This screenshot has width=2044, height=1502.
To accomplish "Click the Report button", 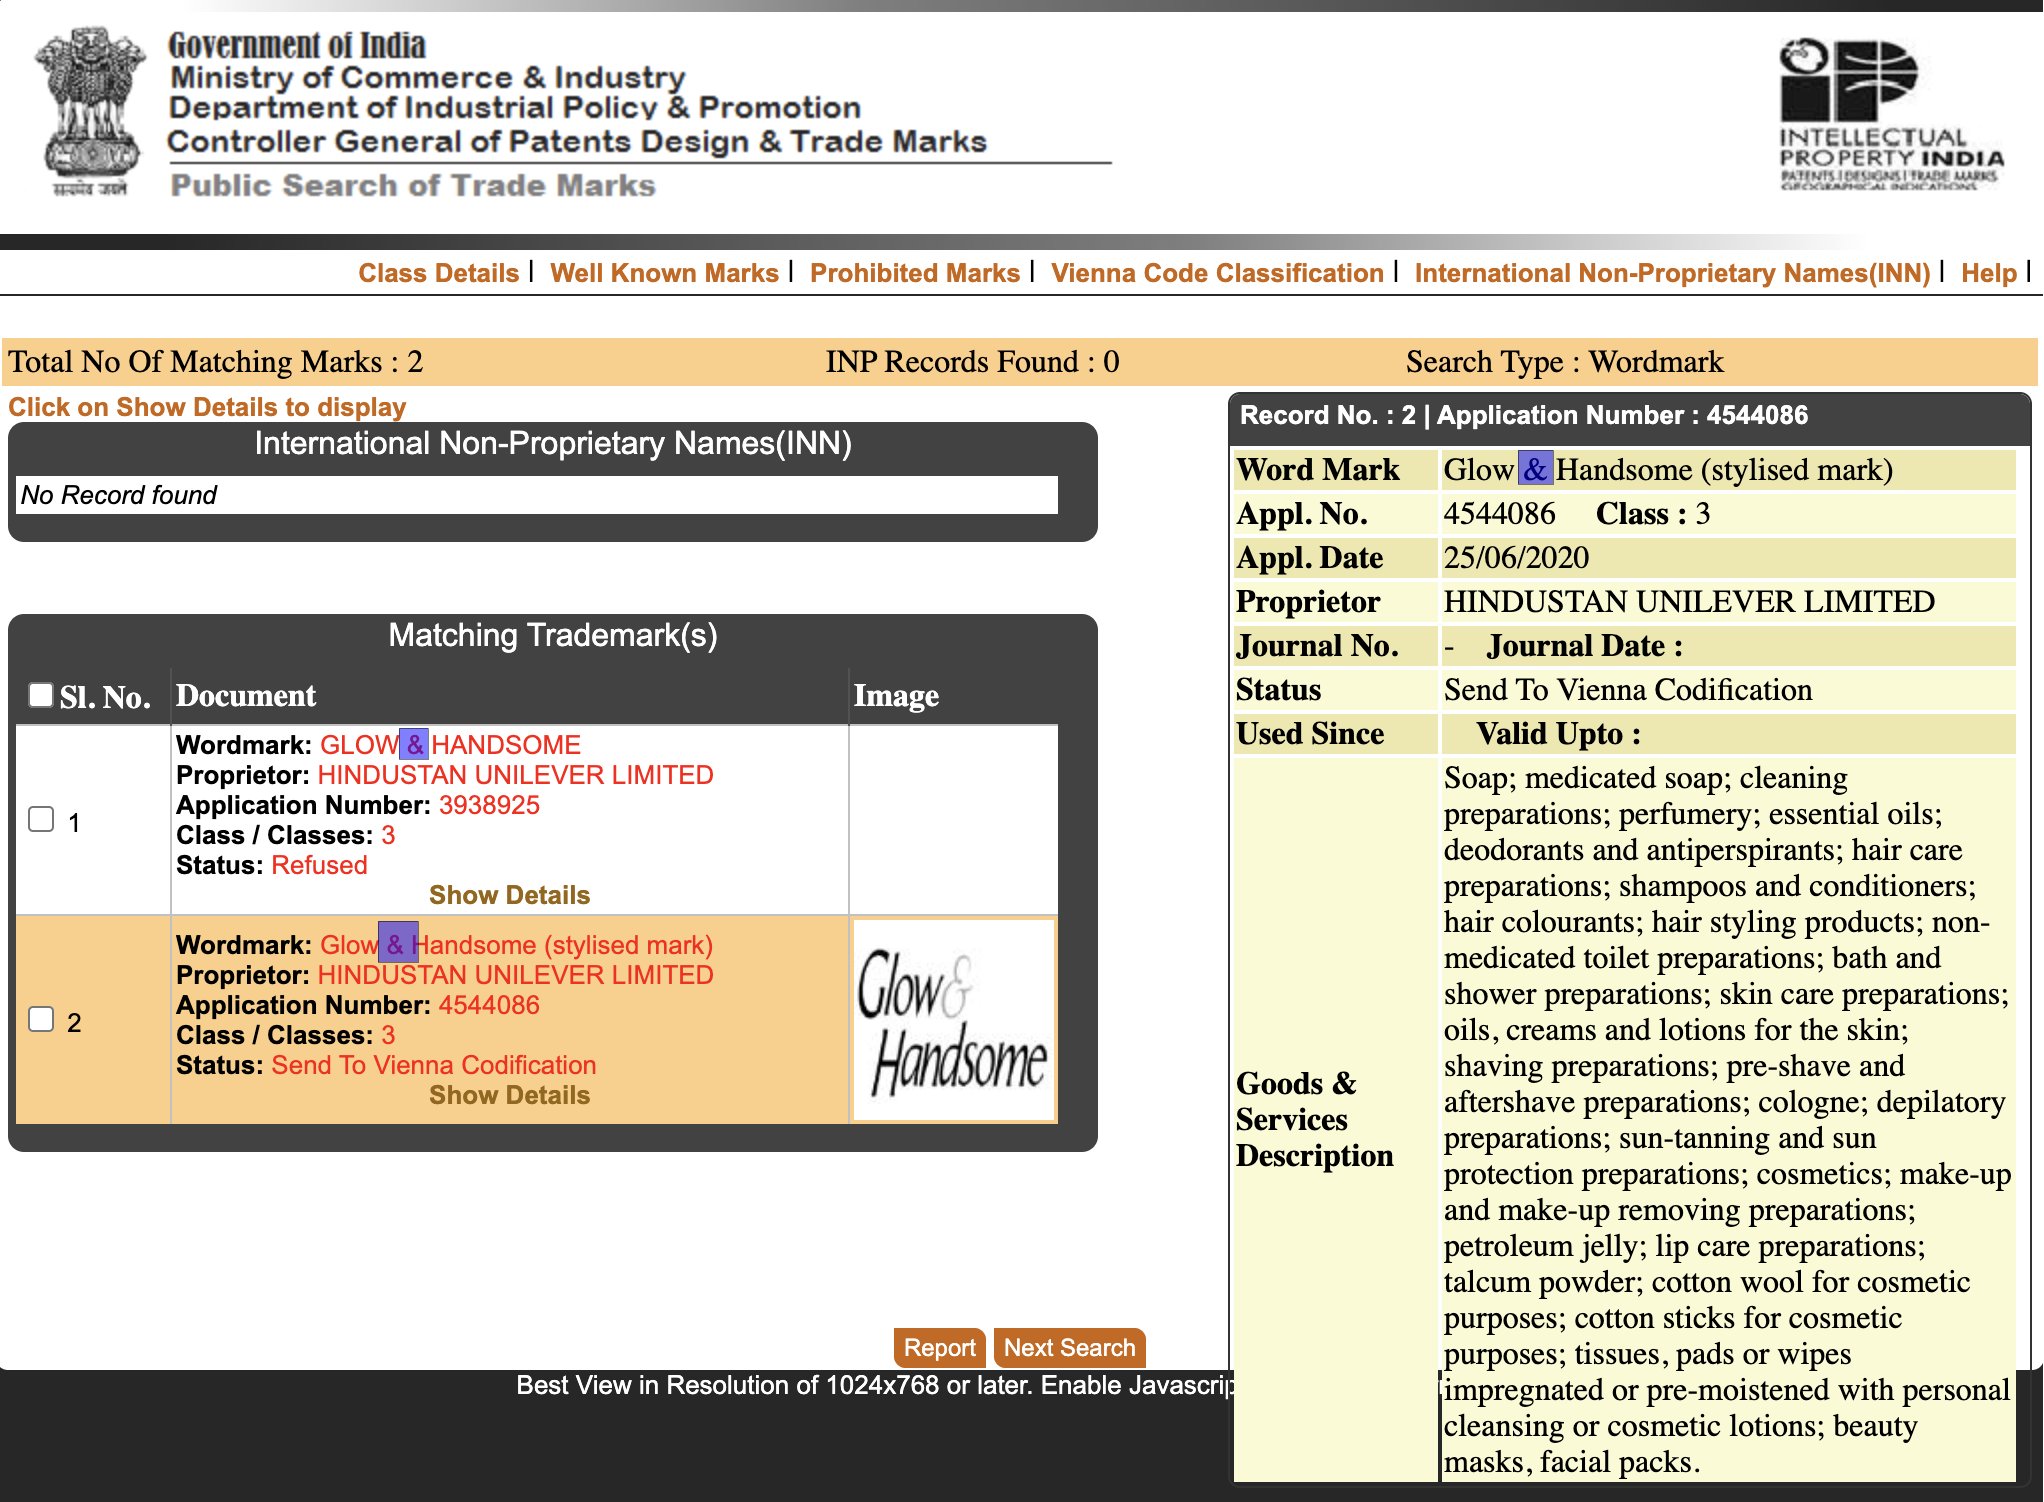I will [939, 1348].
